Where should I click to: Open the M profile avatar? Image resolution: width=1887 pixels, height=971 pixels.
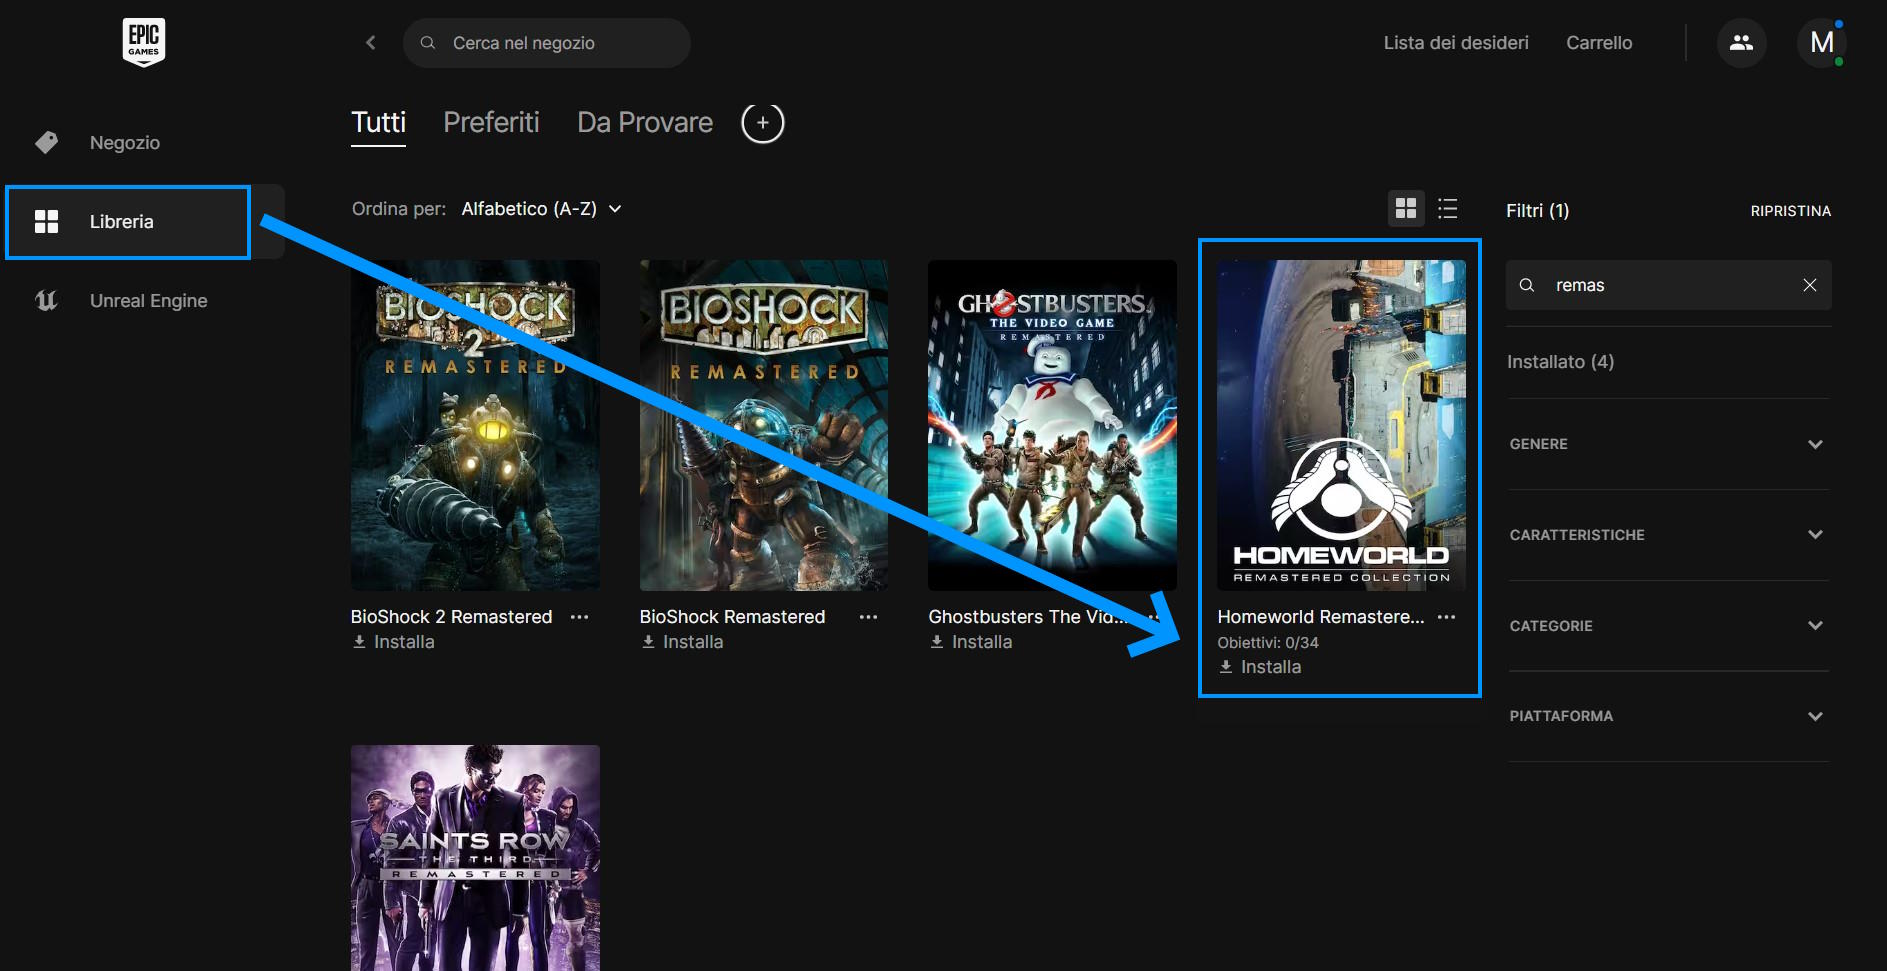tap(1822, 43)
